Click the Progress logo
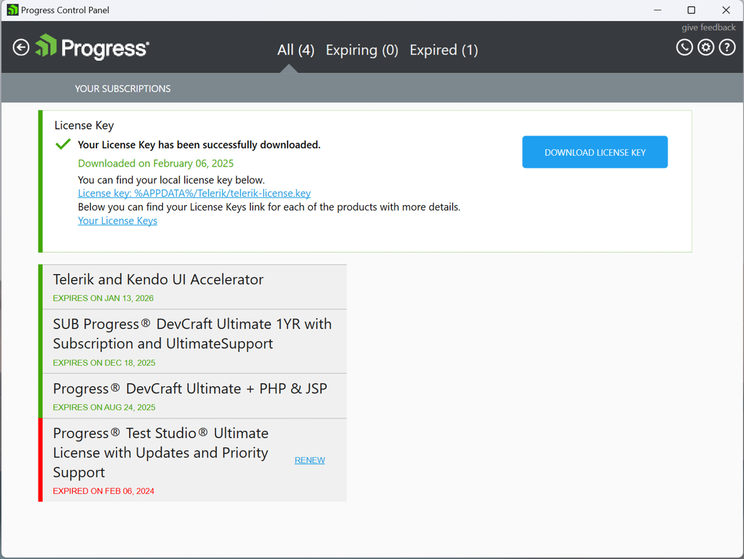This screenshot has height=559, width=744. coord(93,47)
